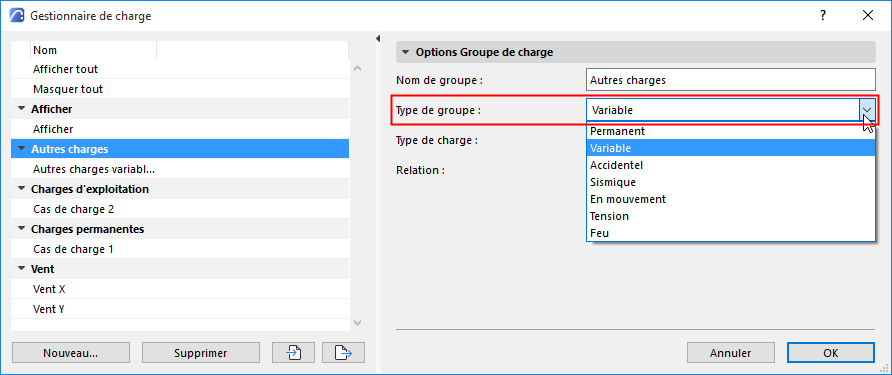This screenshot has height=375, width=892.
Task: Select the Masquer tout row
Action: [x=180, y=89]
